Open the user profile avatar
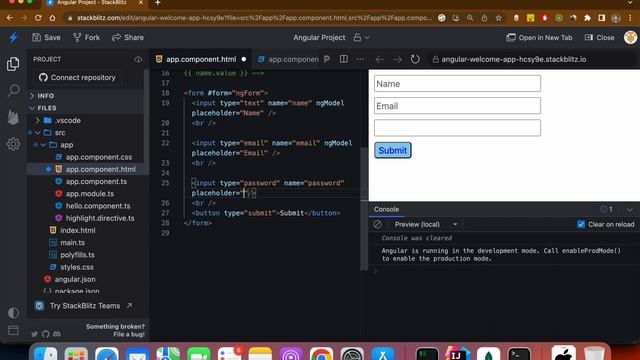The width and height of the screenshot is (640, 360). [x=630, y=37]
